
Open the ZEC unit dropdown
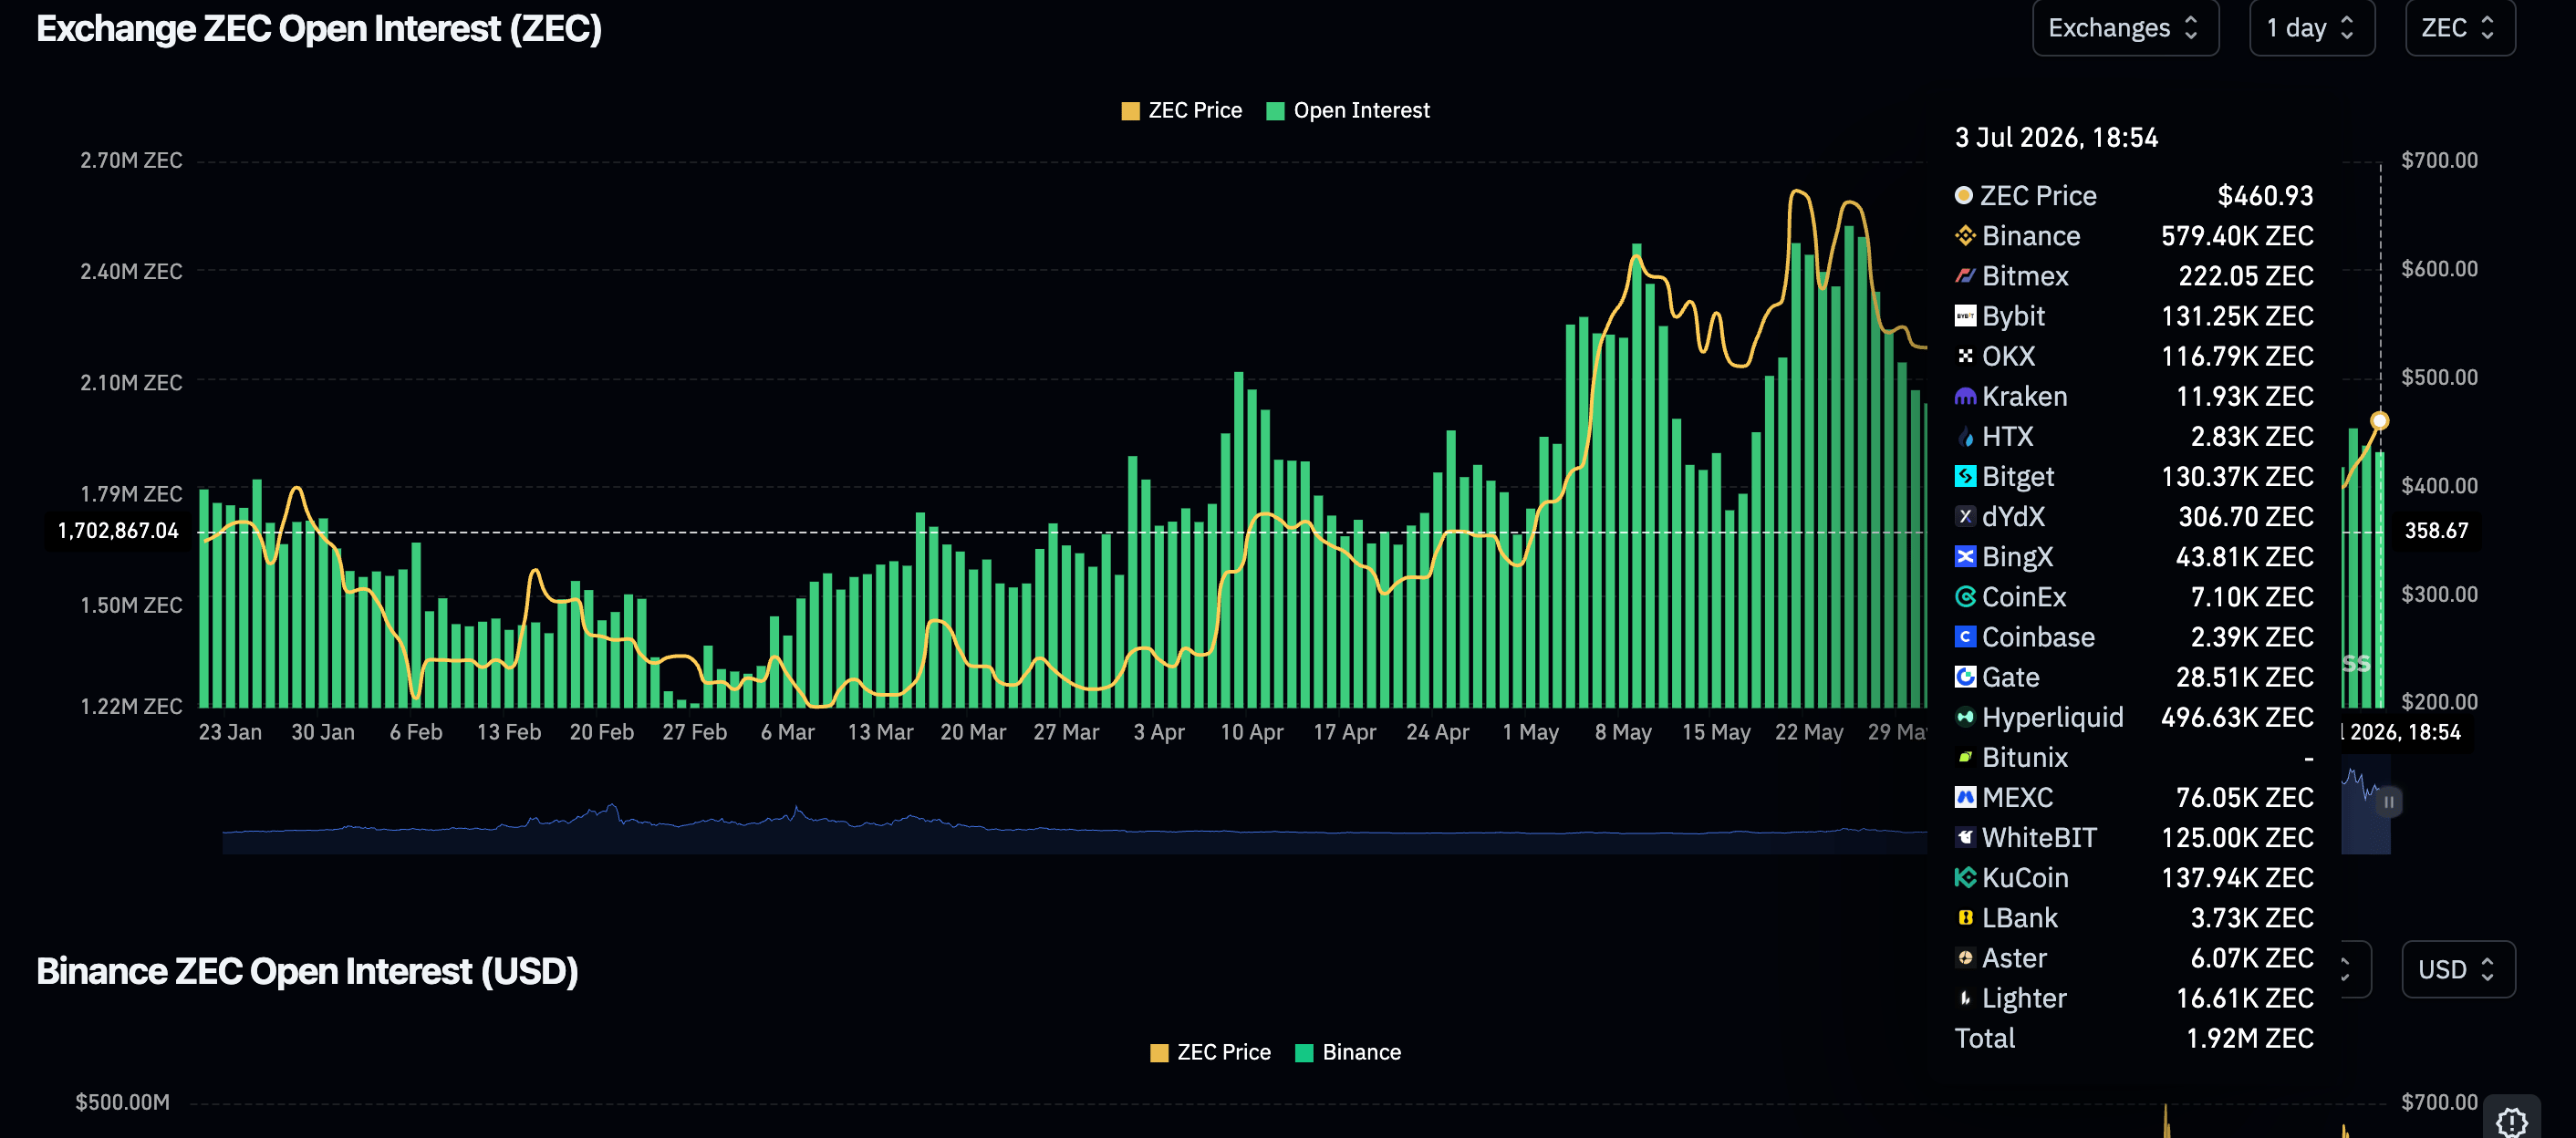point(2459,28)
